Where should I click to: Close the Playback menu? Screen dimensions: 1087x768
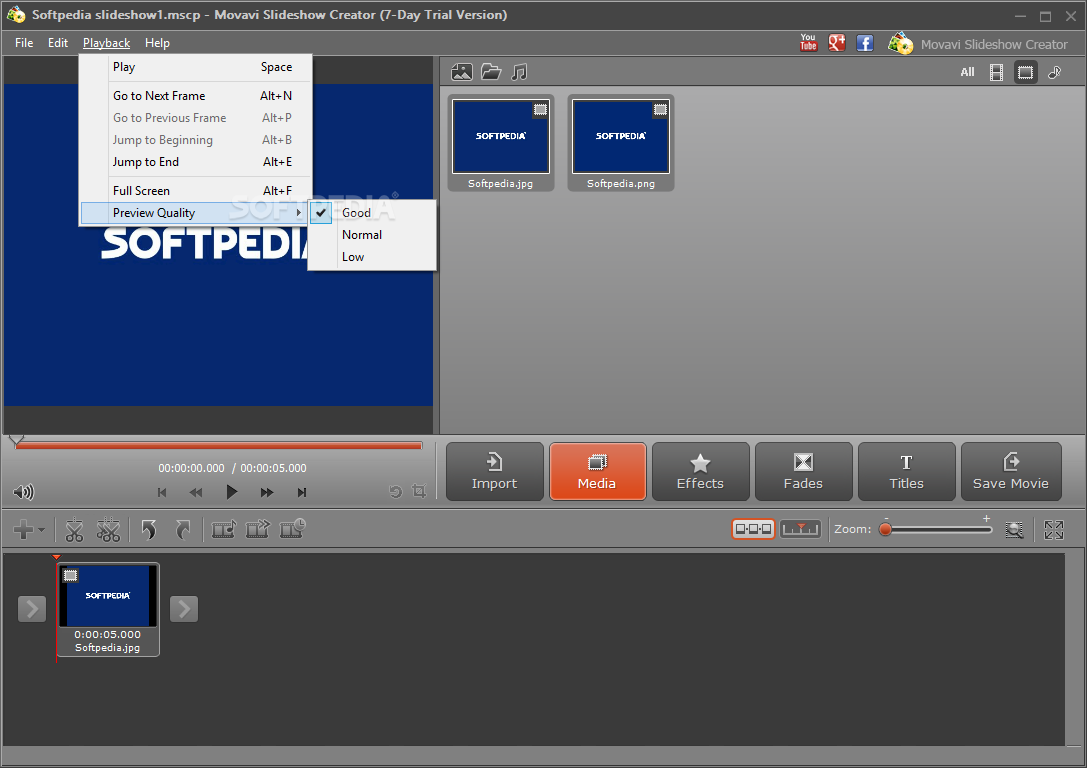(x=107, y=43)
